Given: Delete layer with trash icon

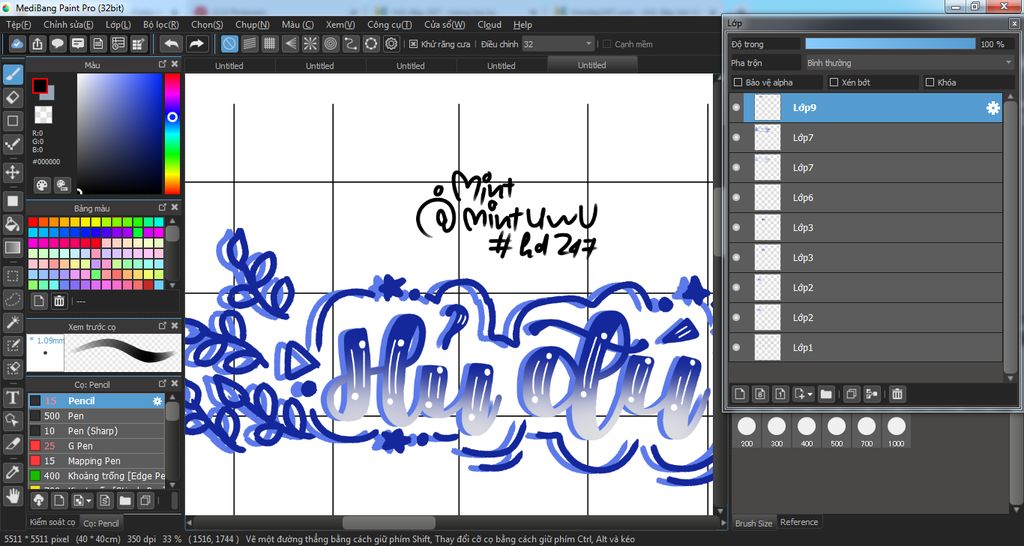Looking at the screenshot, I should tap(897, 394).
